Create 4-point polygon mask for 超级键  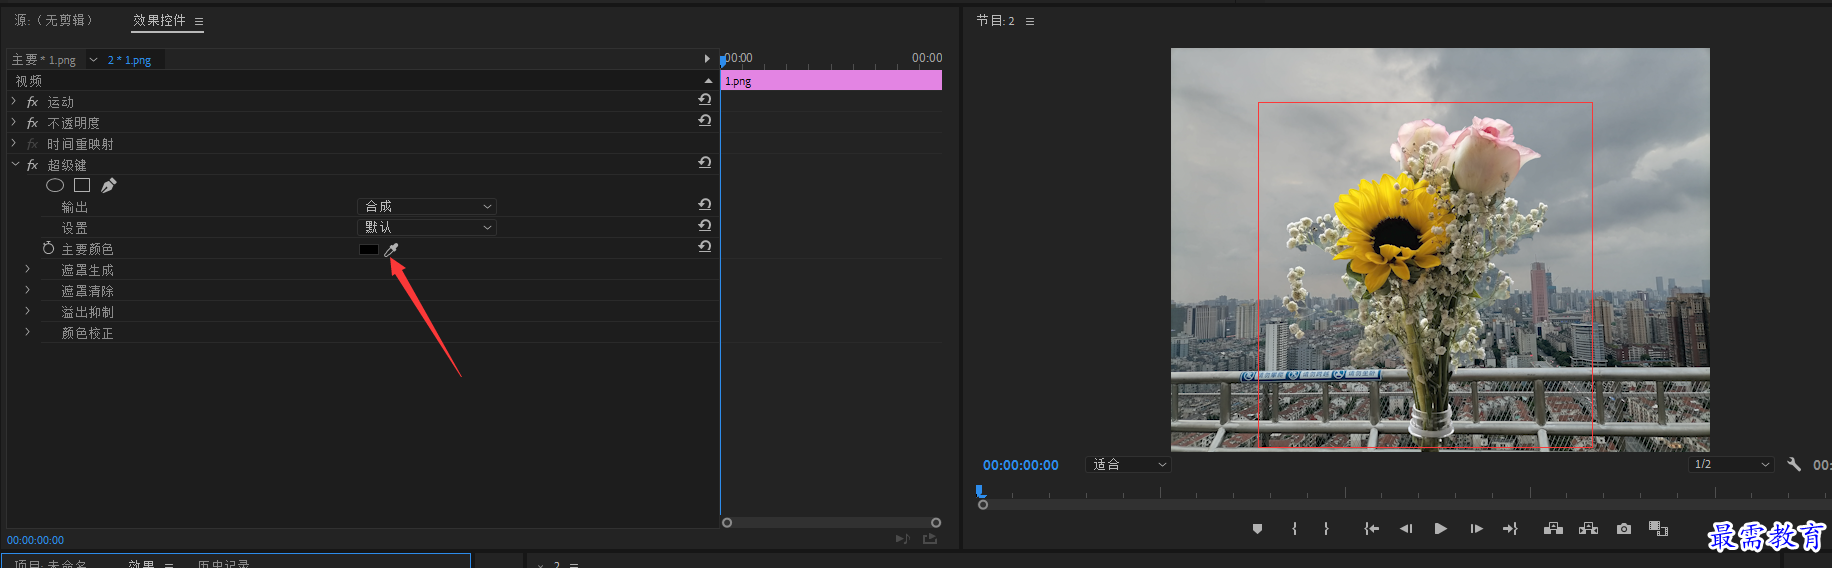pos(82,185)
